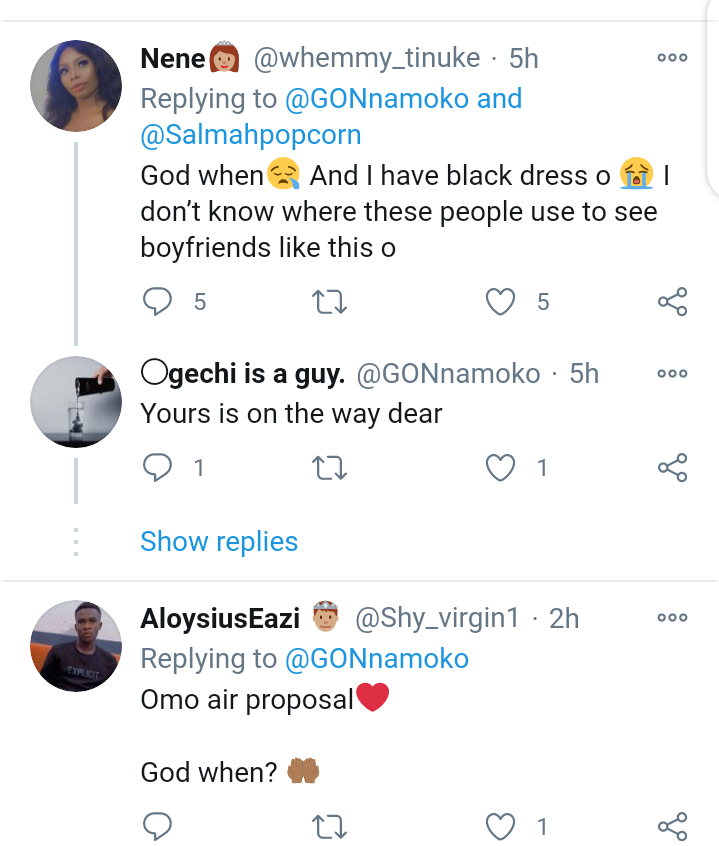719x846 pixels.
Task: Open @GONnamoko mention under AloysiusEazi's tweet
Action: click(x=375, y=659)
